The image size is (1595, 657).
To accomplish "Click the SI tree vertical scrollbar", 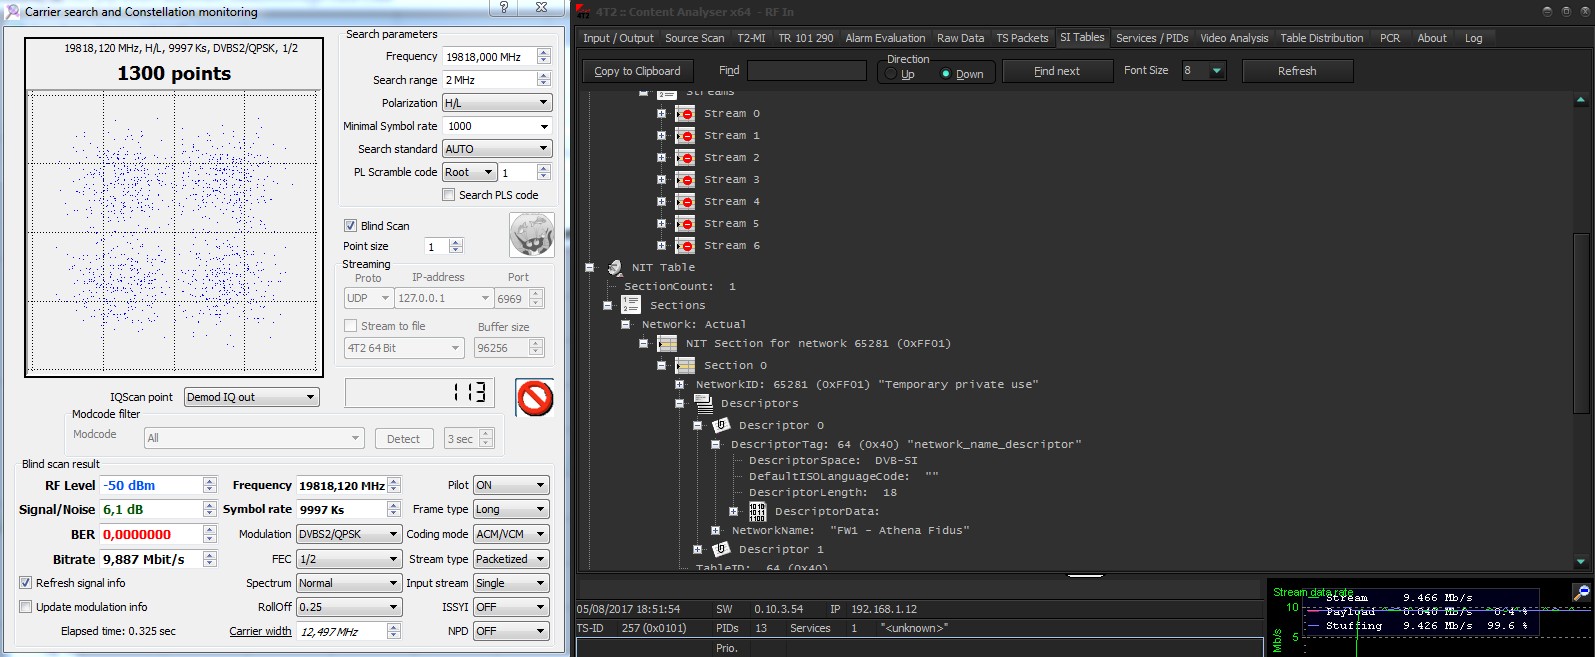I will click(1580, 322).
